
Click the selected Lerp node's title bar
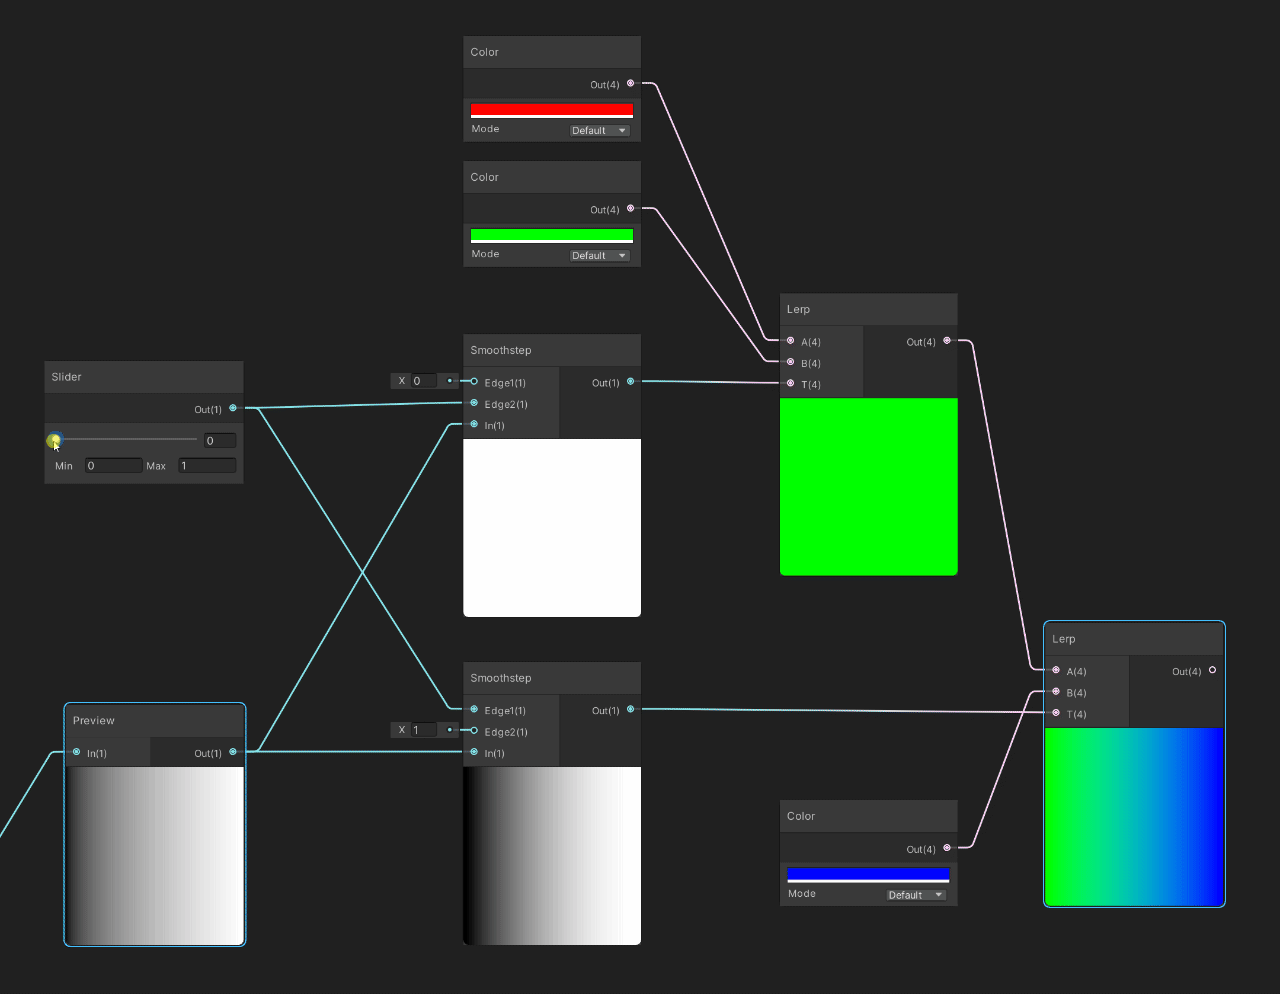(1134, 639)
